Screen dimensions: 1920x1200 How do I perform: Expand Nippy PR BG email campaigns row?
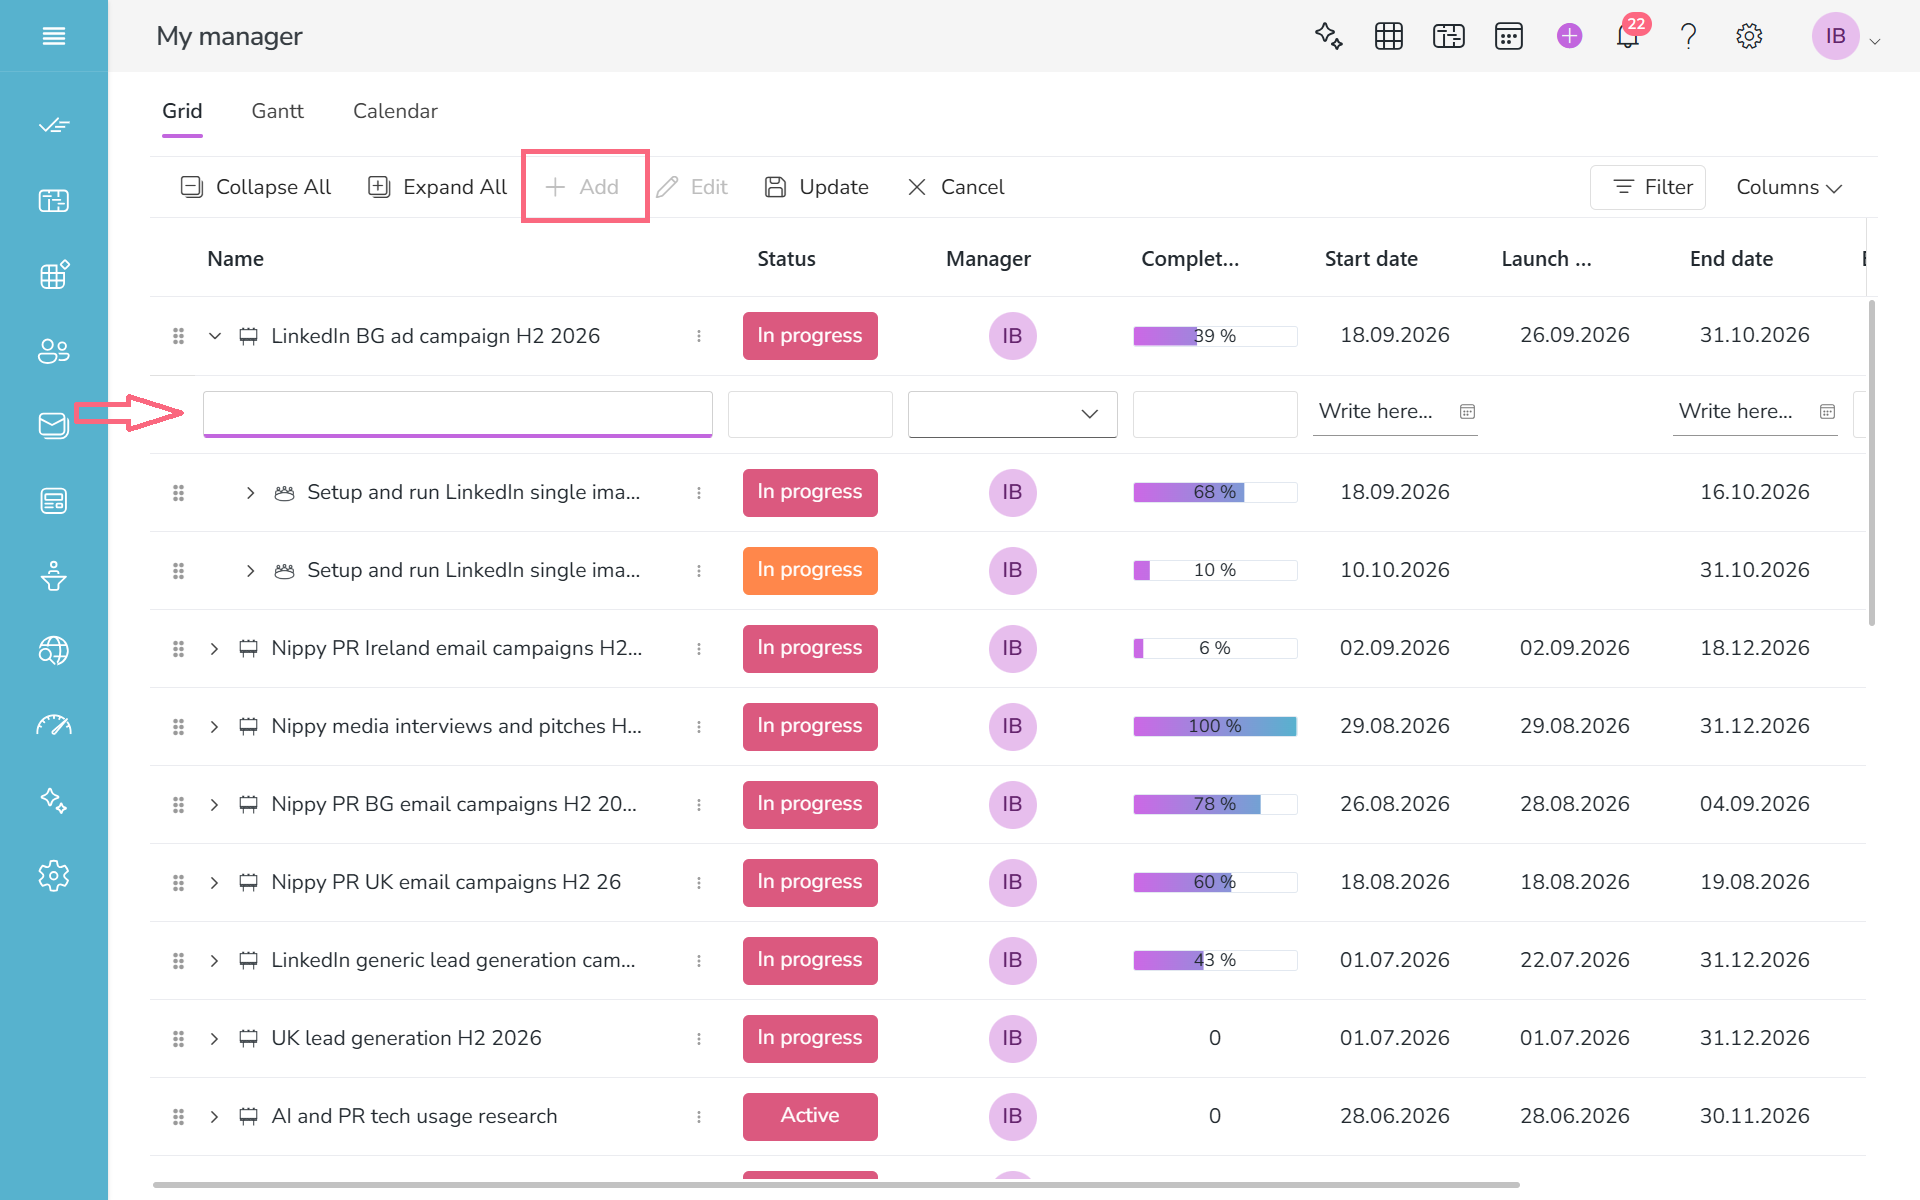pyautogui.click(x=214, y=804)
